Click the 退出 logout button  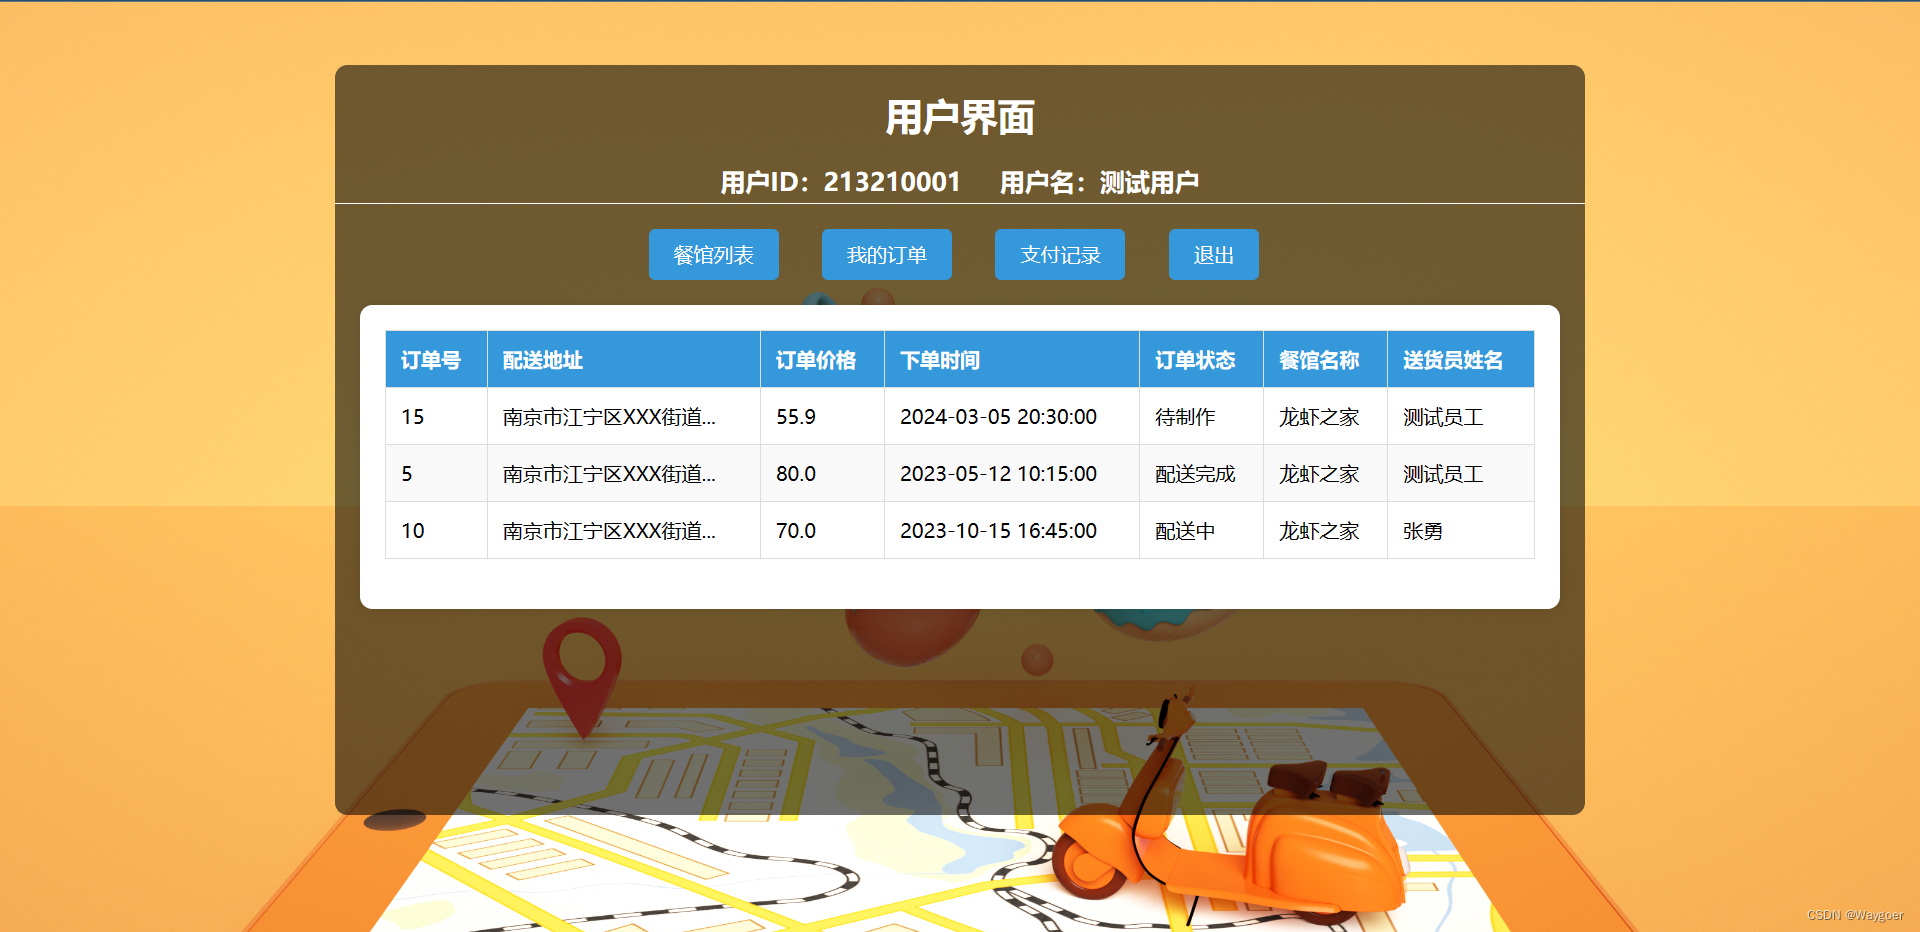(1214, 255)
